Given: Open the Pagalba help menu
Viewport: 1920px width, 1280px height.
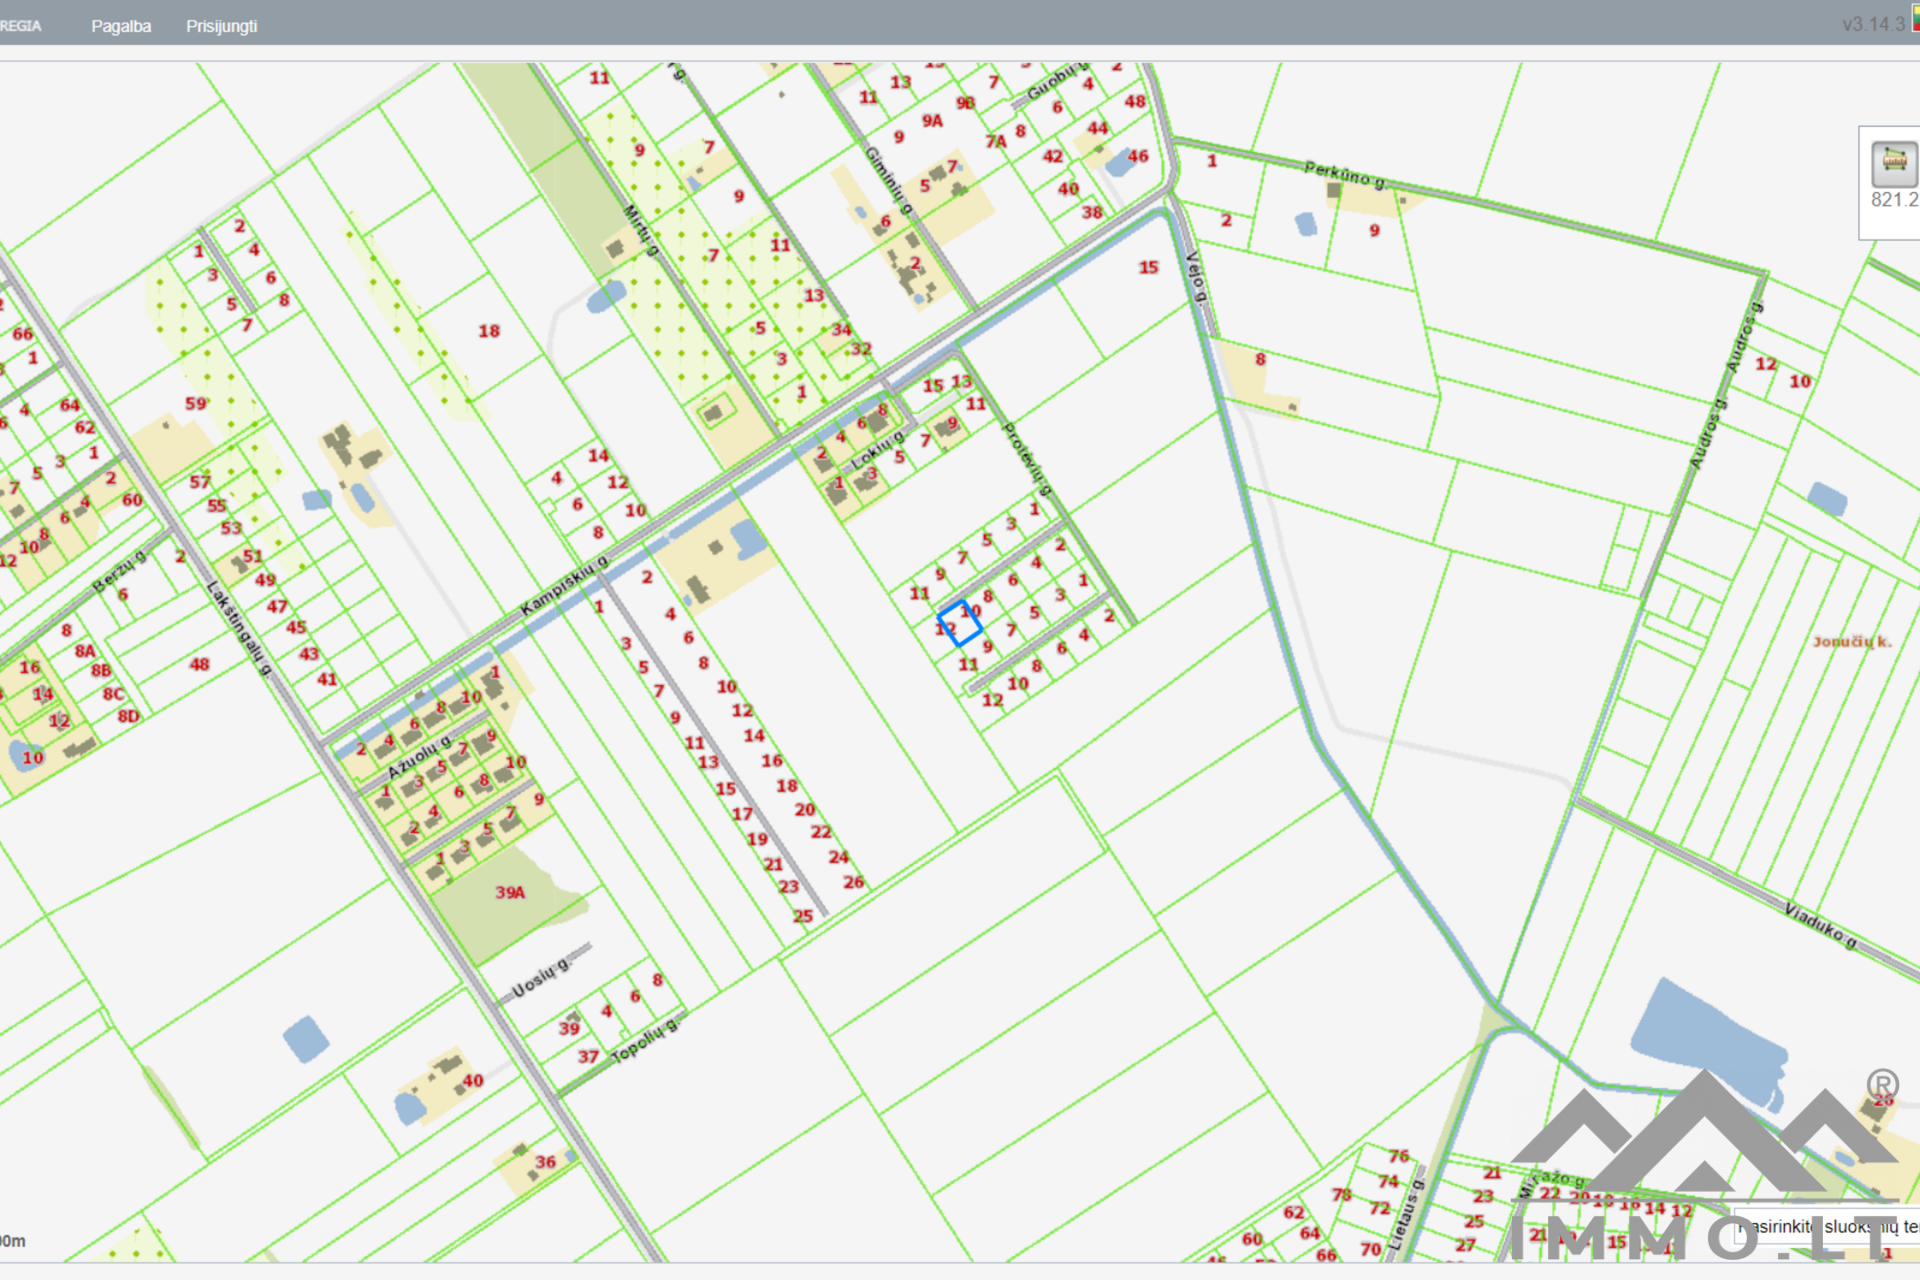Looking at the screenshot, I should [x=121, y=26].
